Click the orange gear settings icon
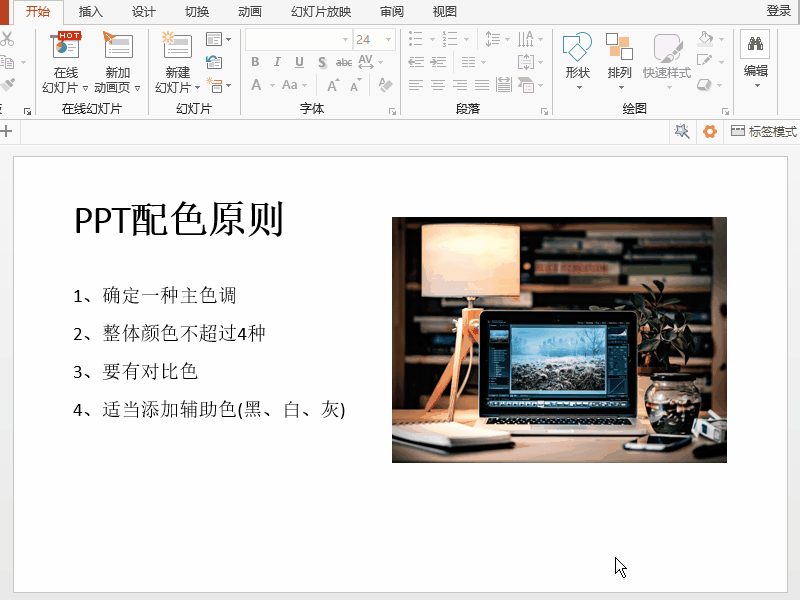 click(710, 131)
